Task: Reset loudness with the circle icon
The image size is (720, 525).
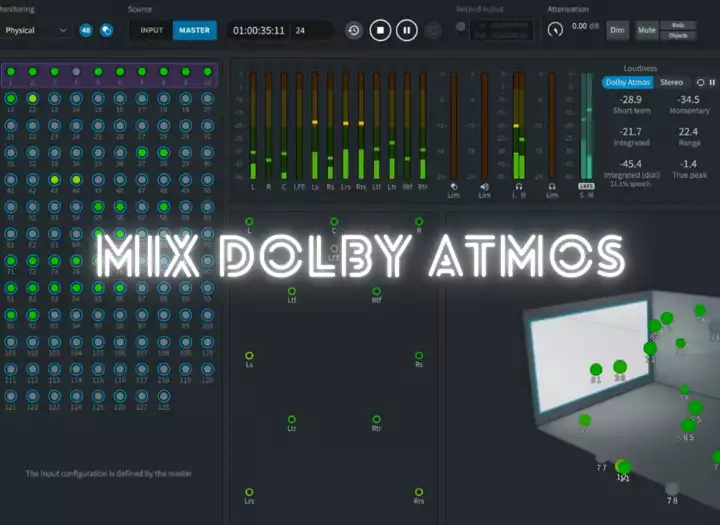Action: [x=700, y=83]
